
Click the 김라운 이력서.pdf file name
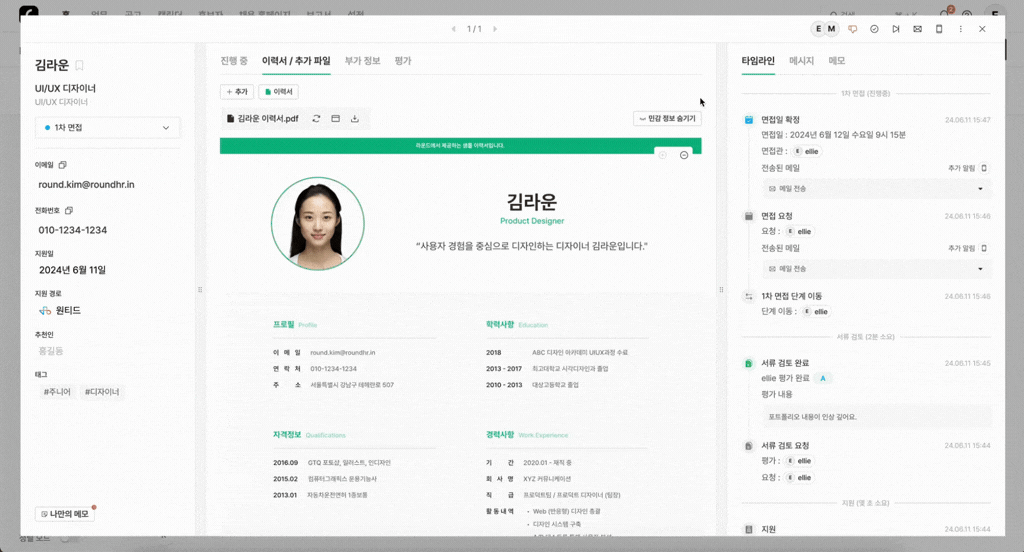click(x=268, y=119)
